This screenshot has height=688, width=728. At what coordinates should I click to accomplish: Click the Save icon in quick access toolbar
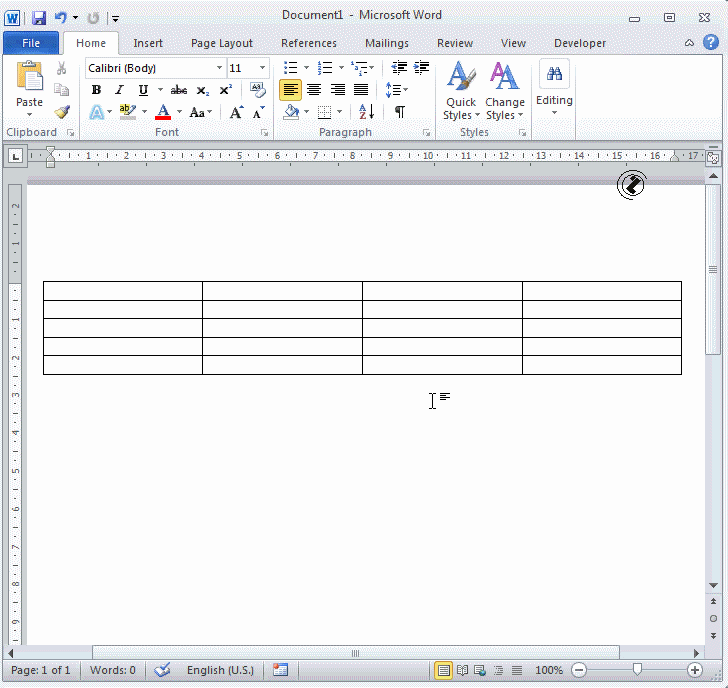pyautogui.click(x=39, y=17)
